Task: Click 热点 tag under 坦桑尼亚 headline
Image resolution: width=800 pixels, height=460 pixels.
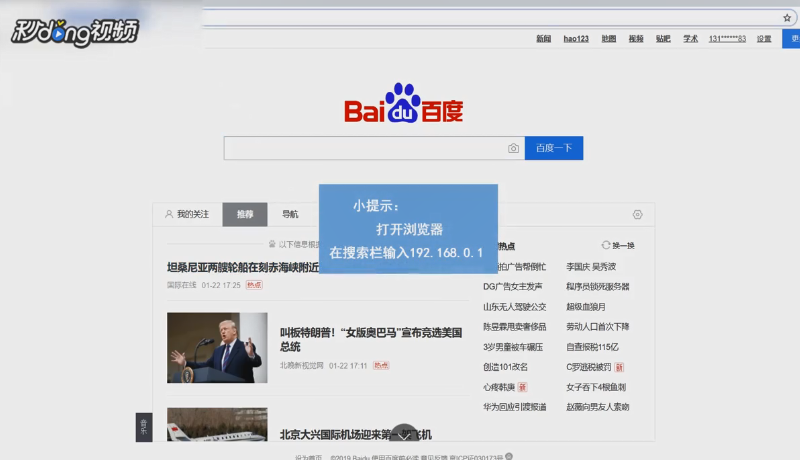Action: (254, 285)
